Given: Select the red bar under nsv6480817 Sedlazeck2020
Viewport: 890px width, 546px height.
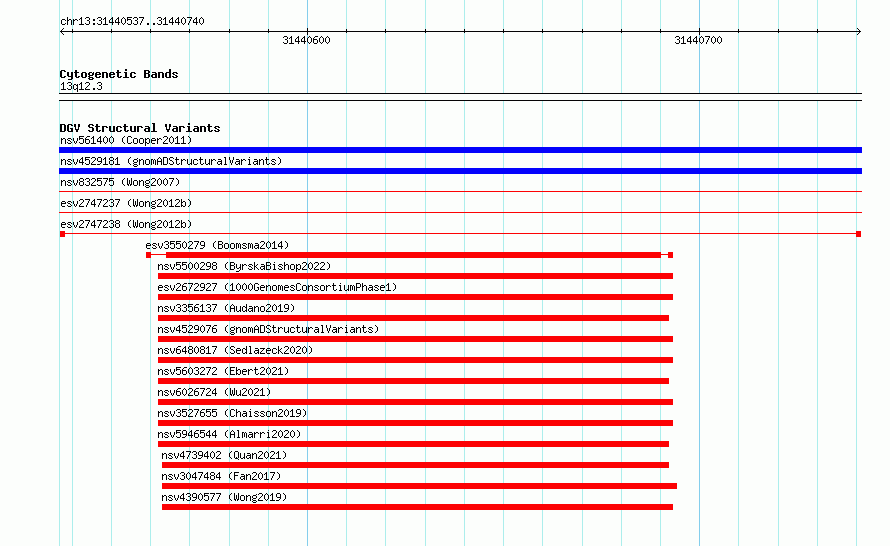Looking at the screenshot, I should click(415, 360).
